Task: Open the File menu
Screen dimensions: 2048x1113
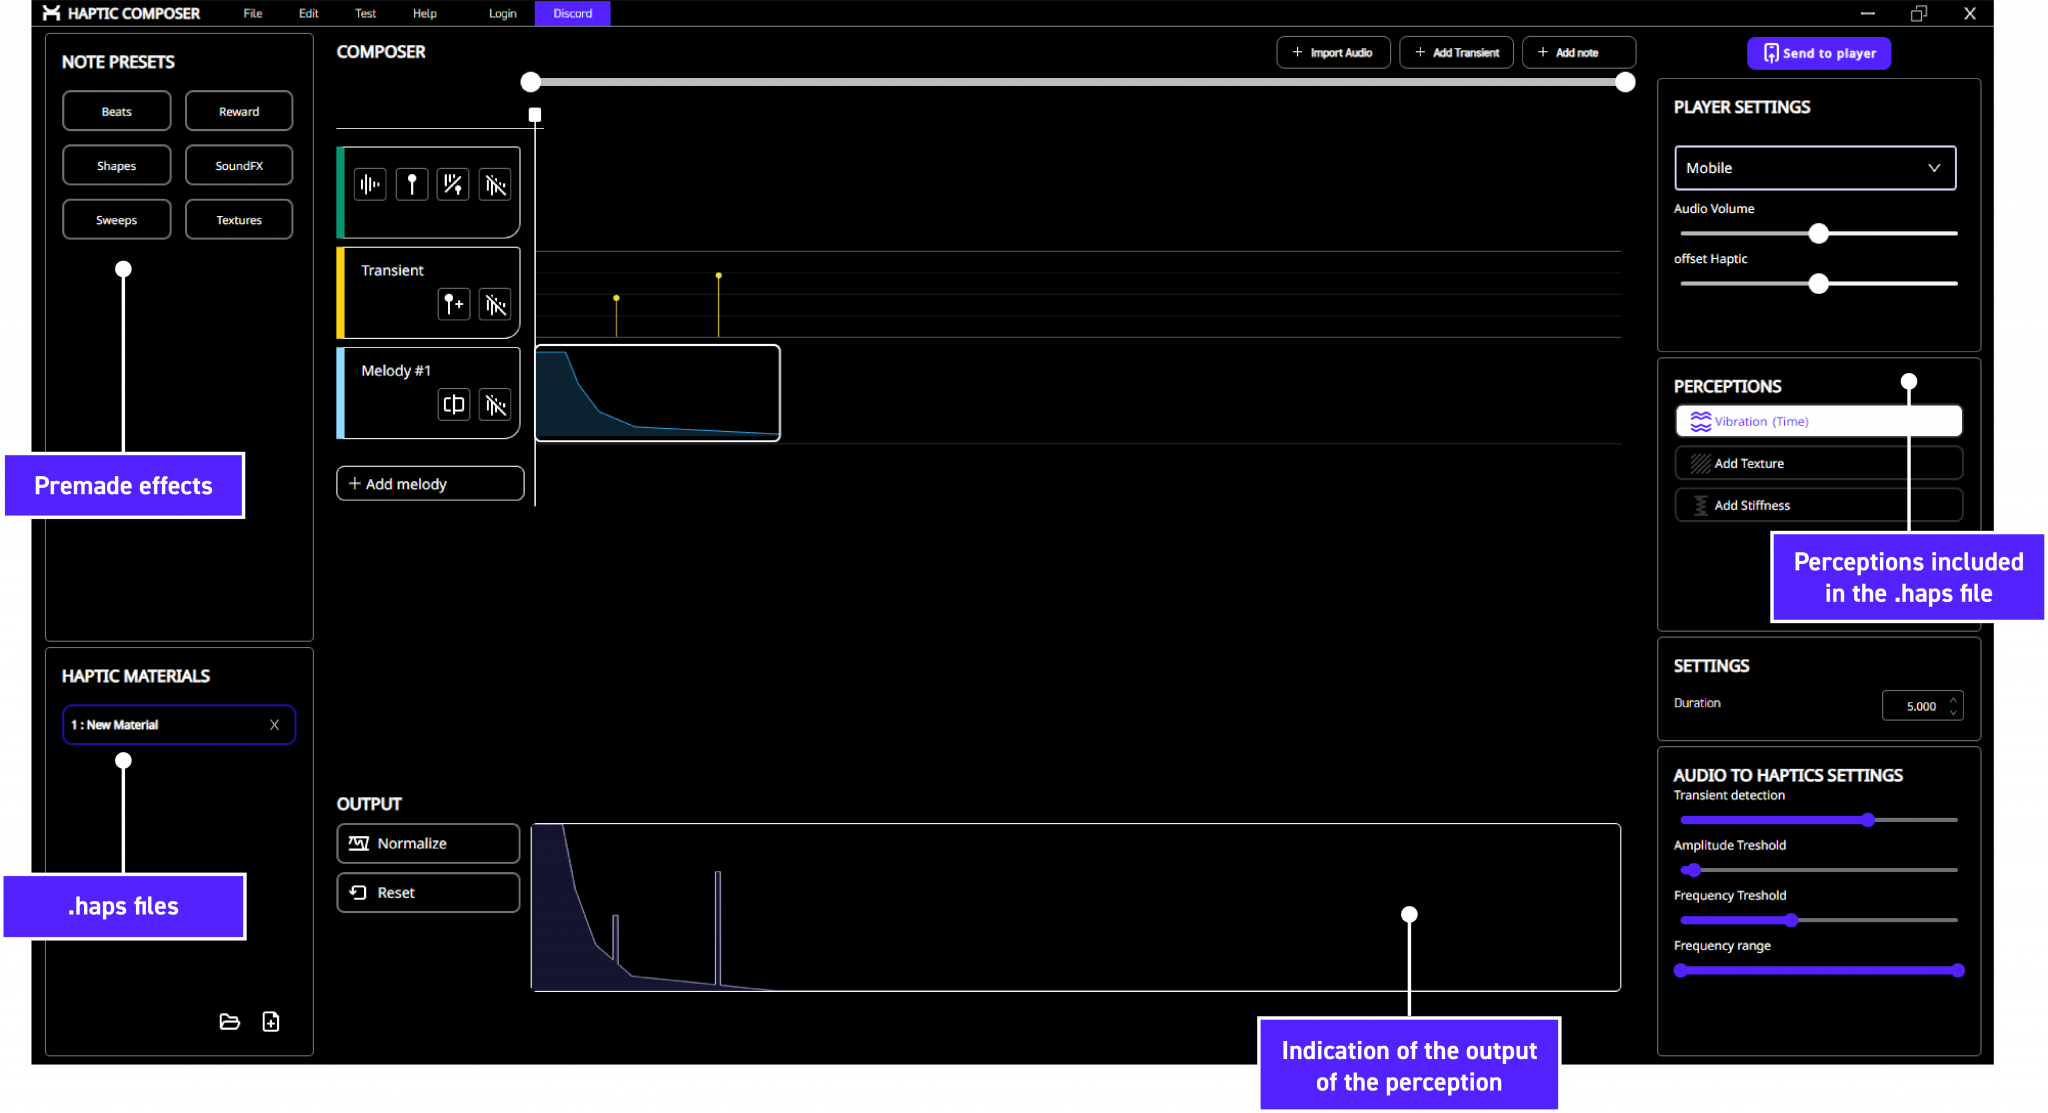Action: coord(253,13)
